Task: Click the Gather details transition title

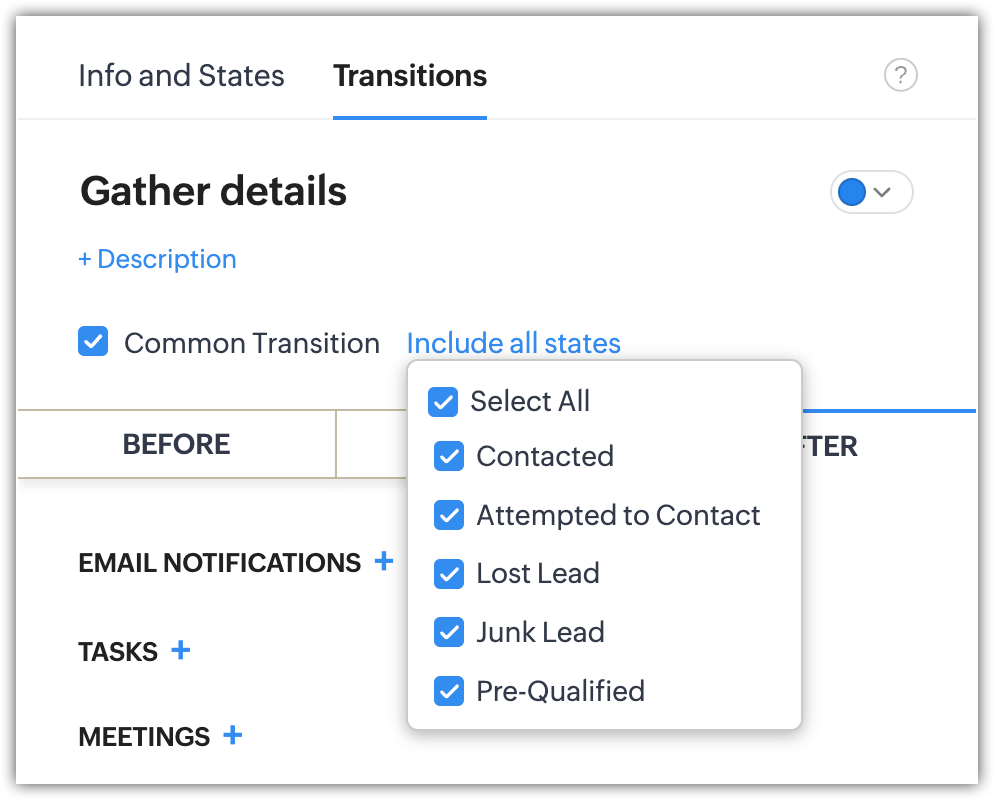Action: click(x=213, y=190)
